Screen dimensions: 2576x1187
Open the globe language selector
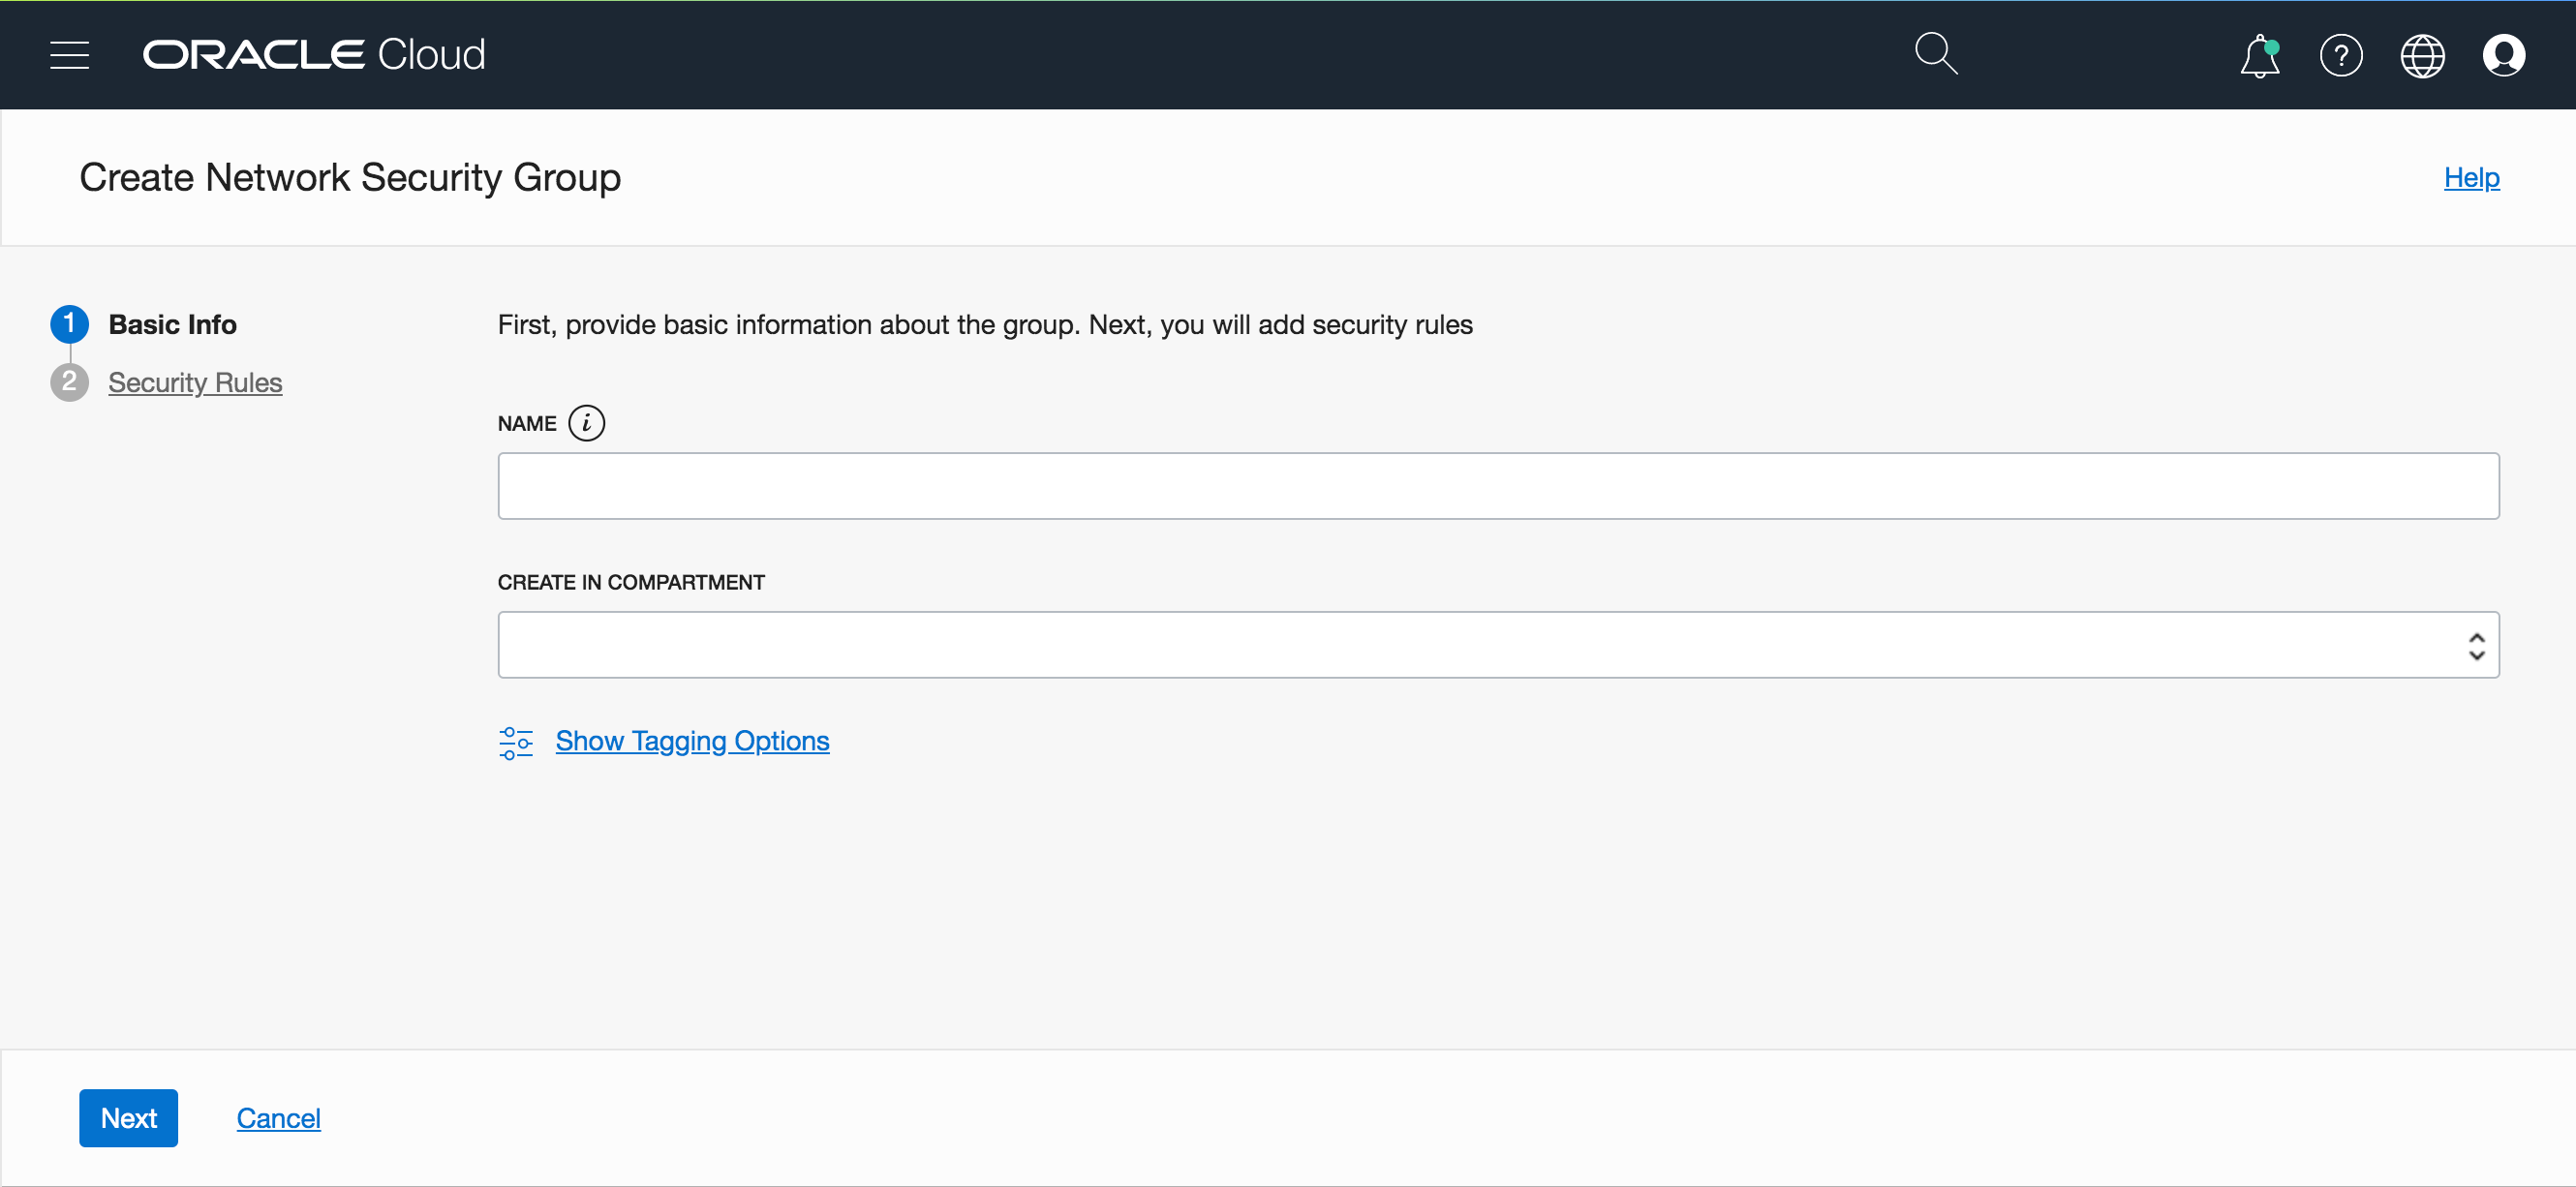tap(2421, 56)
